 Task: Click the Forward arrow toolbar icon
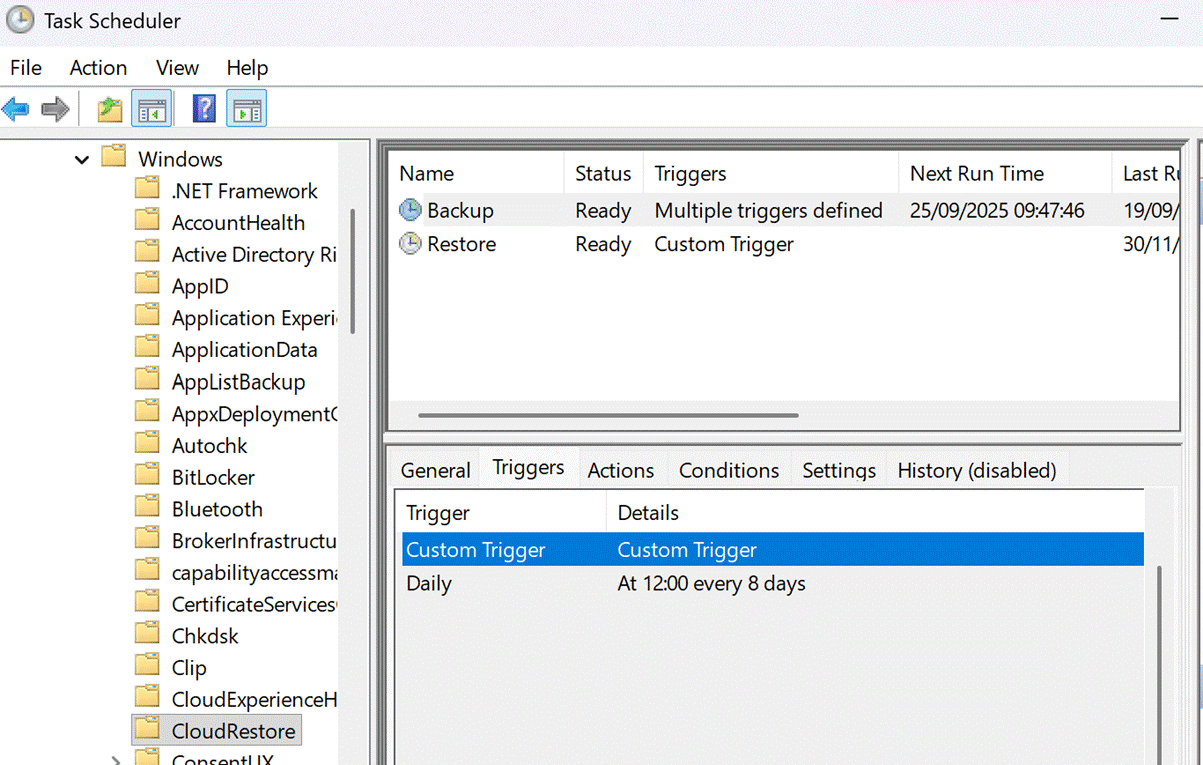coord(55,109)
